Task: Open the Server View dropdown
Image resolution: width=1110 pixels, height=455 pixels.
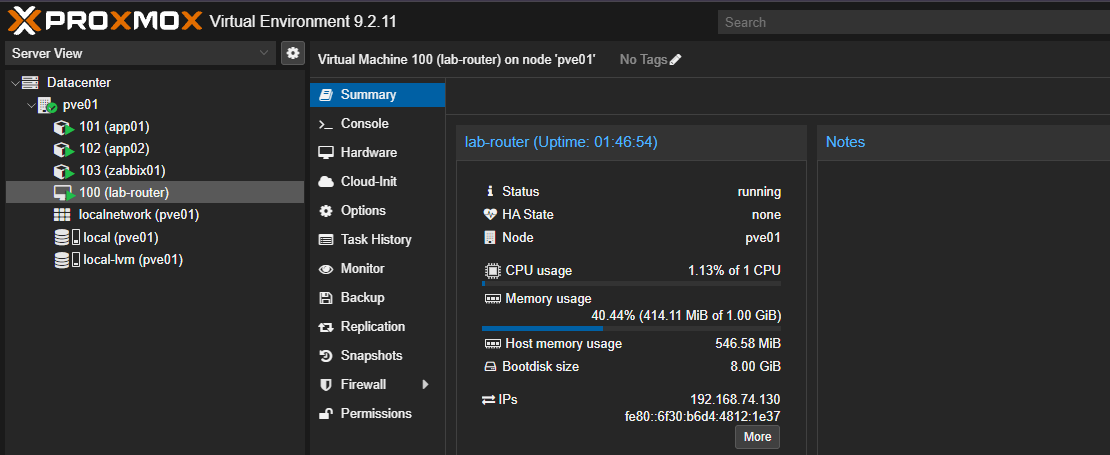Action: click(140, 53)
